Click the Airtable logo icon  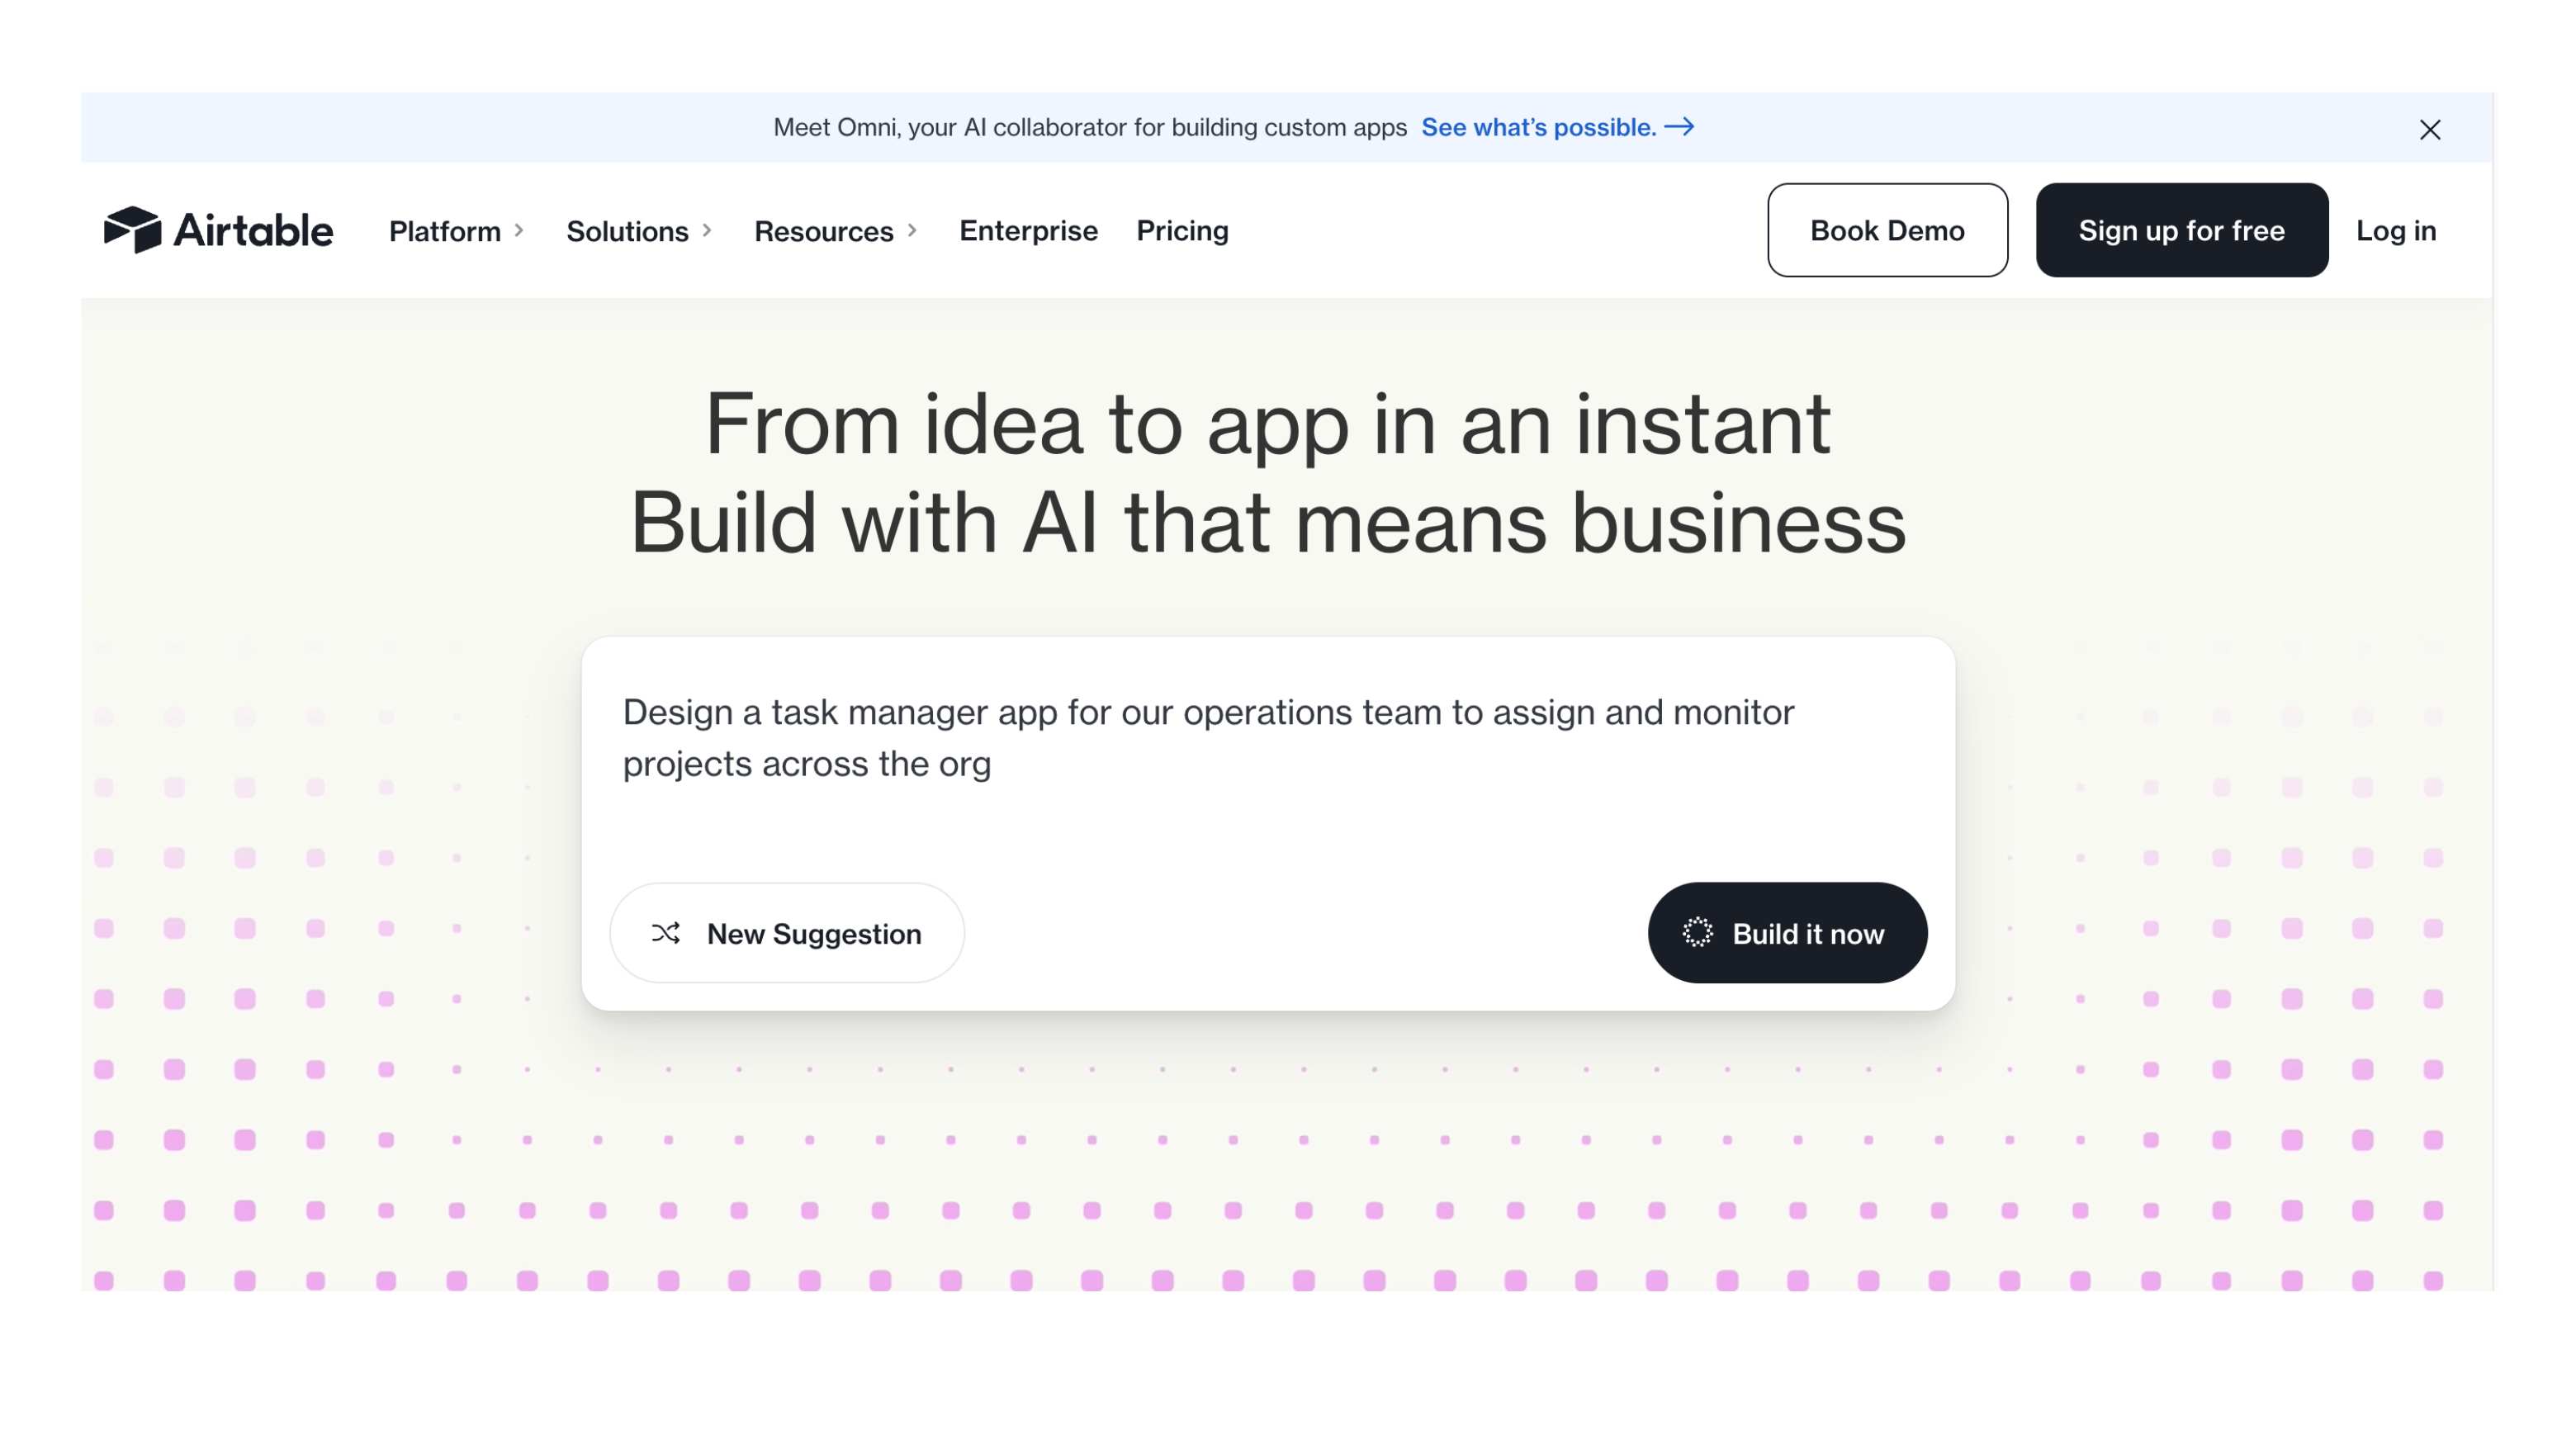(x=132, y=230)
